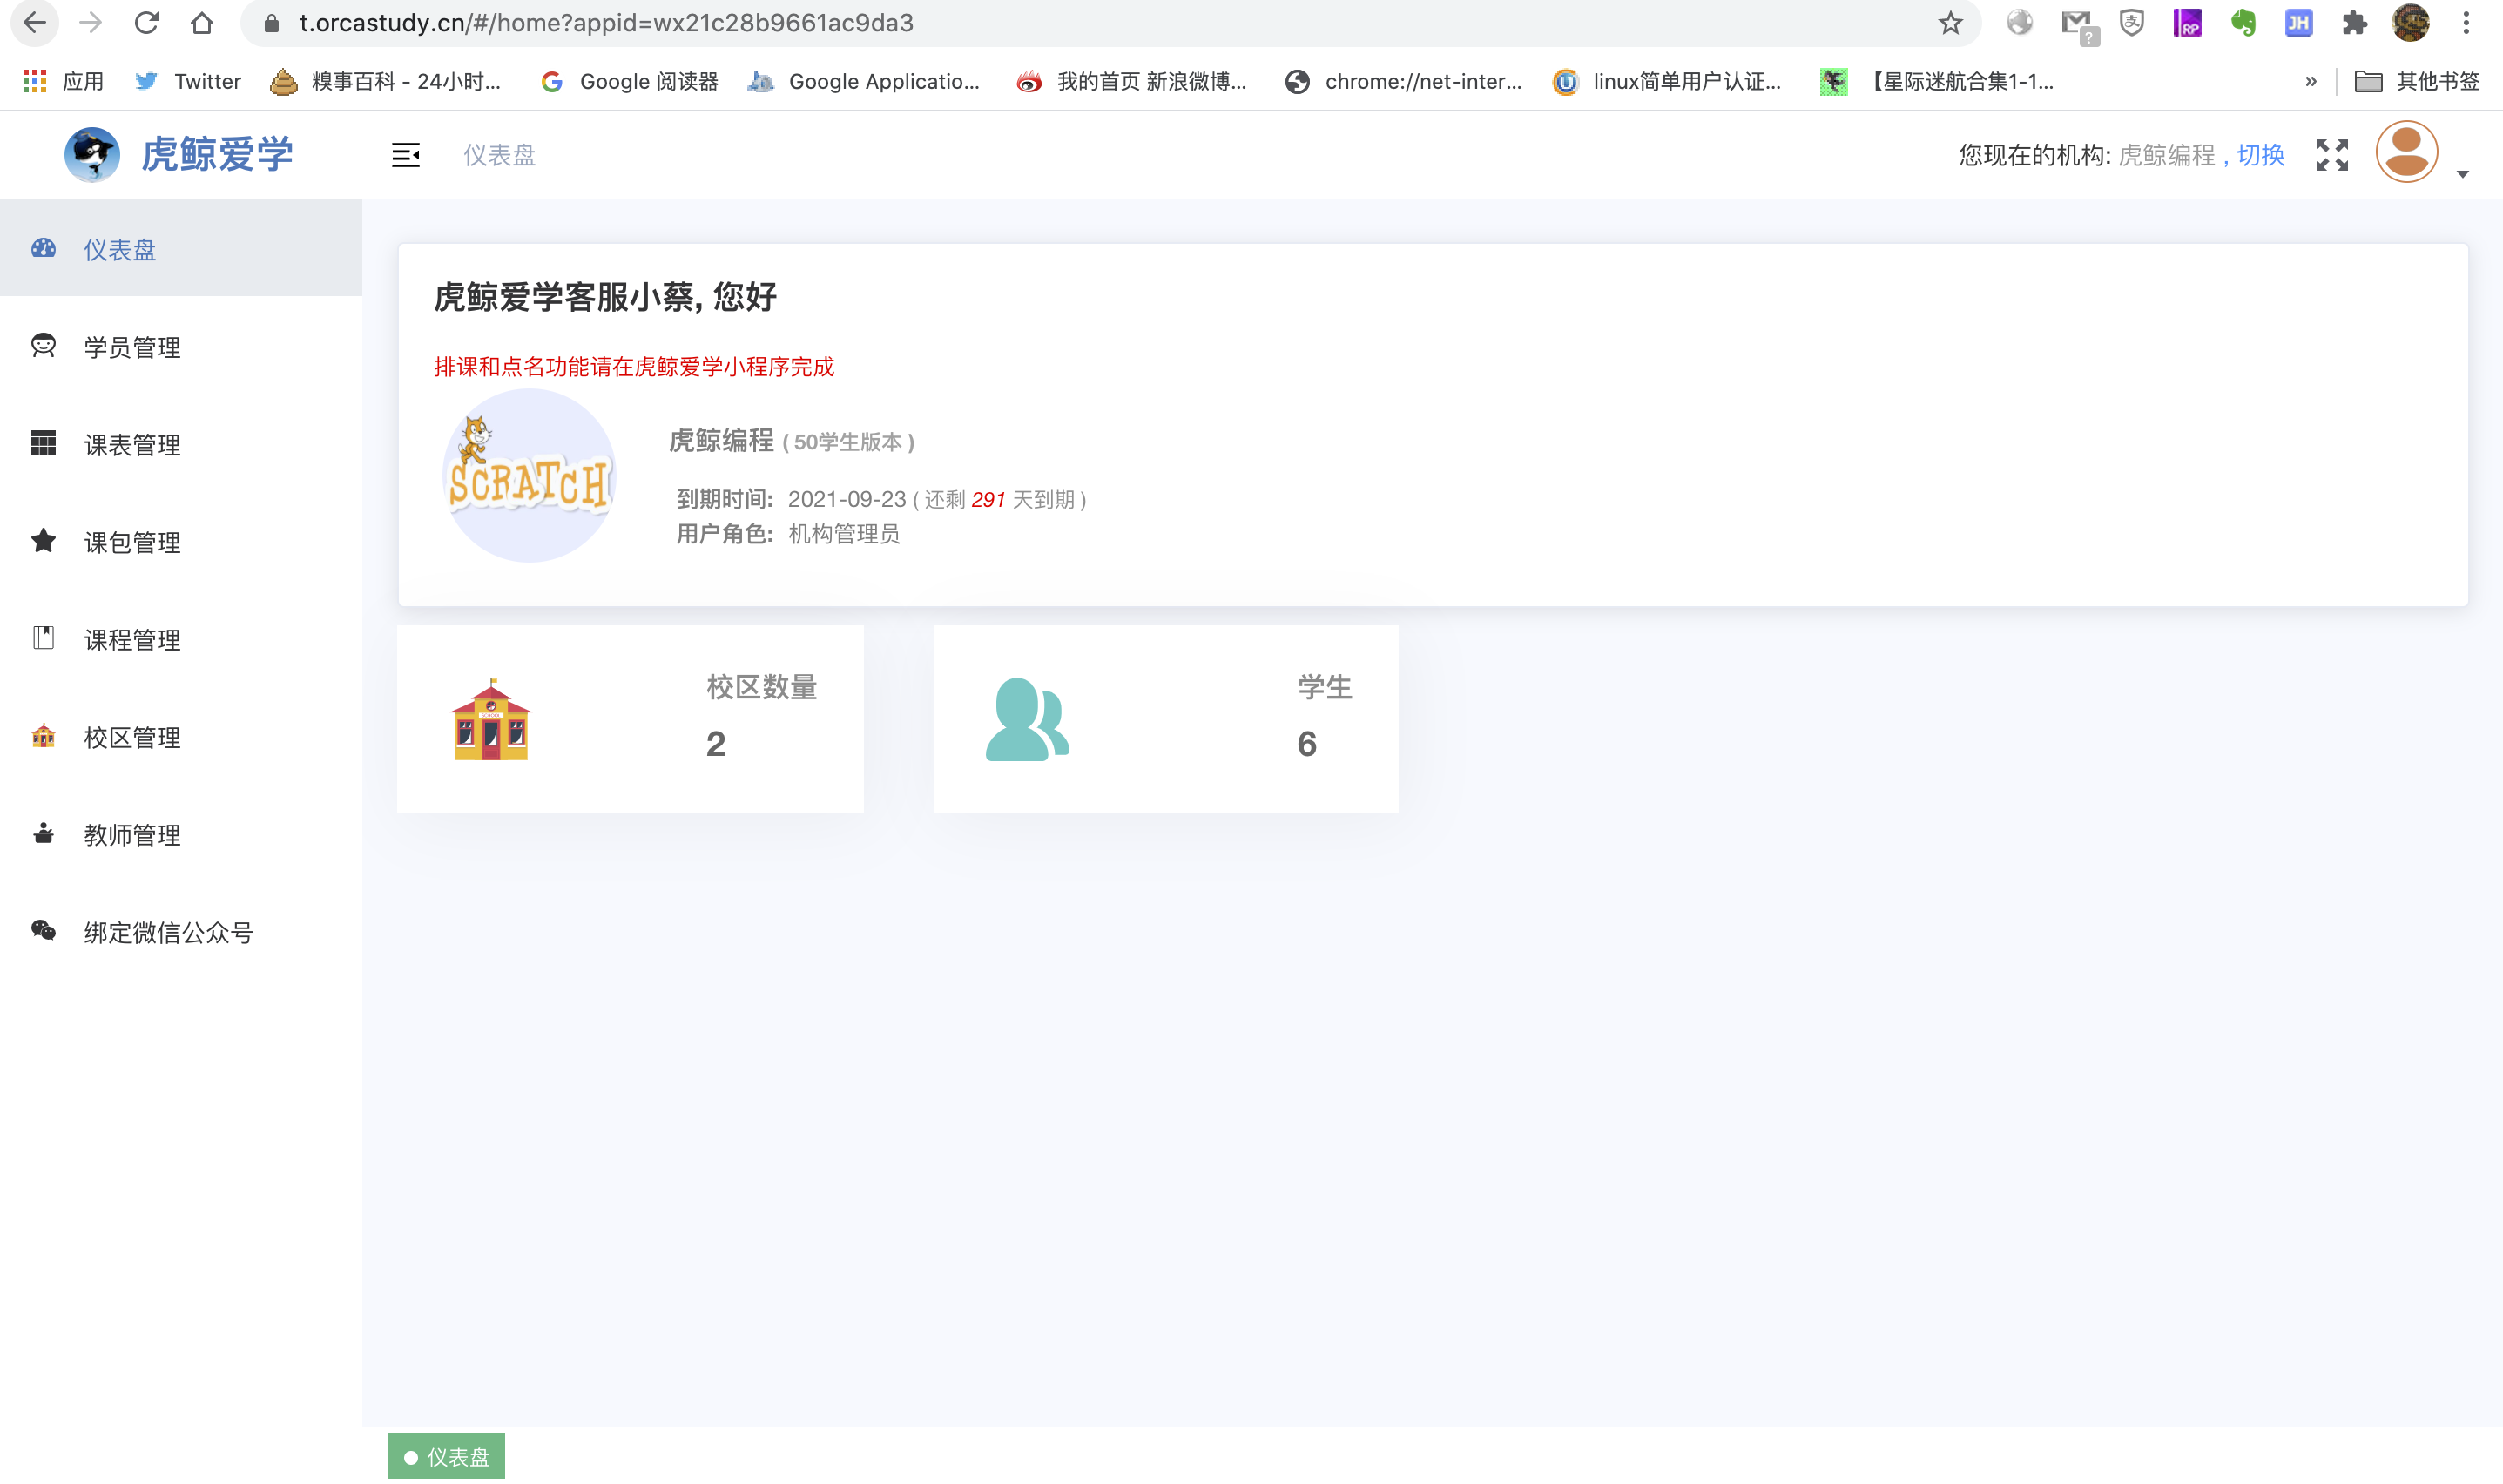Open the linux简单用户认证 bookmark
Screen dimensions: 2503x1484
click(x=1666, y=81)
